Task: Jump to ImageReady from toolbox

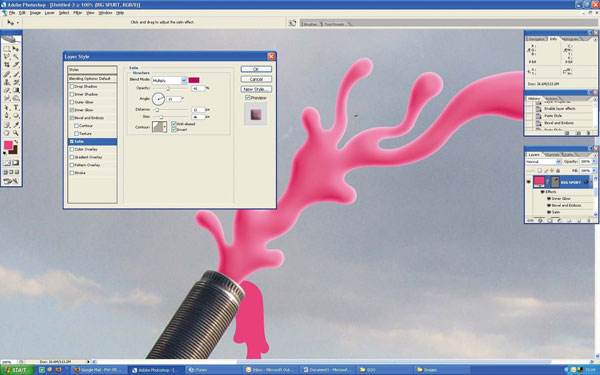Action: coord(11,181)
